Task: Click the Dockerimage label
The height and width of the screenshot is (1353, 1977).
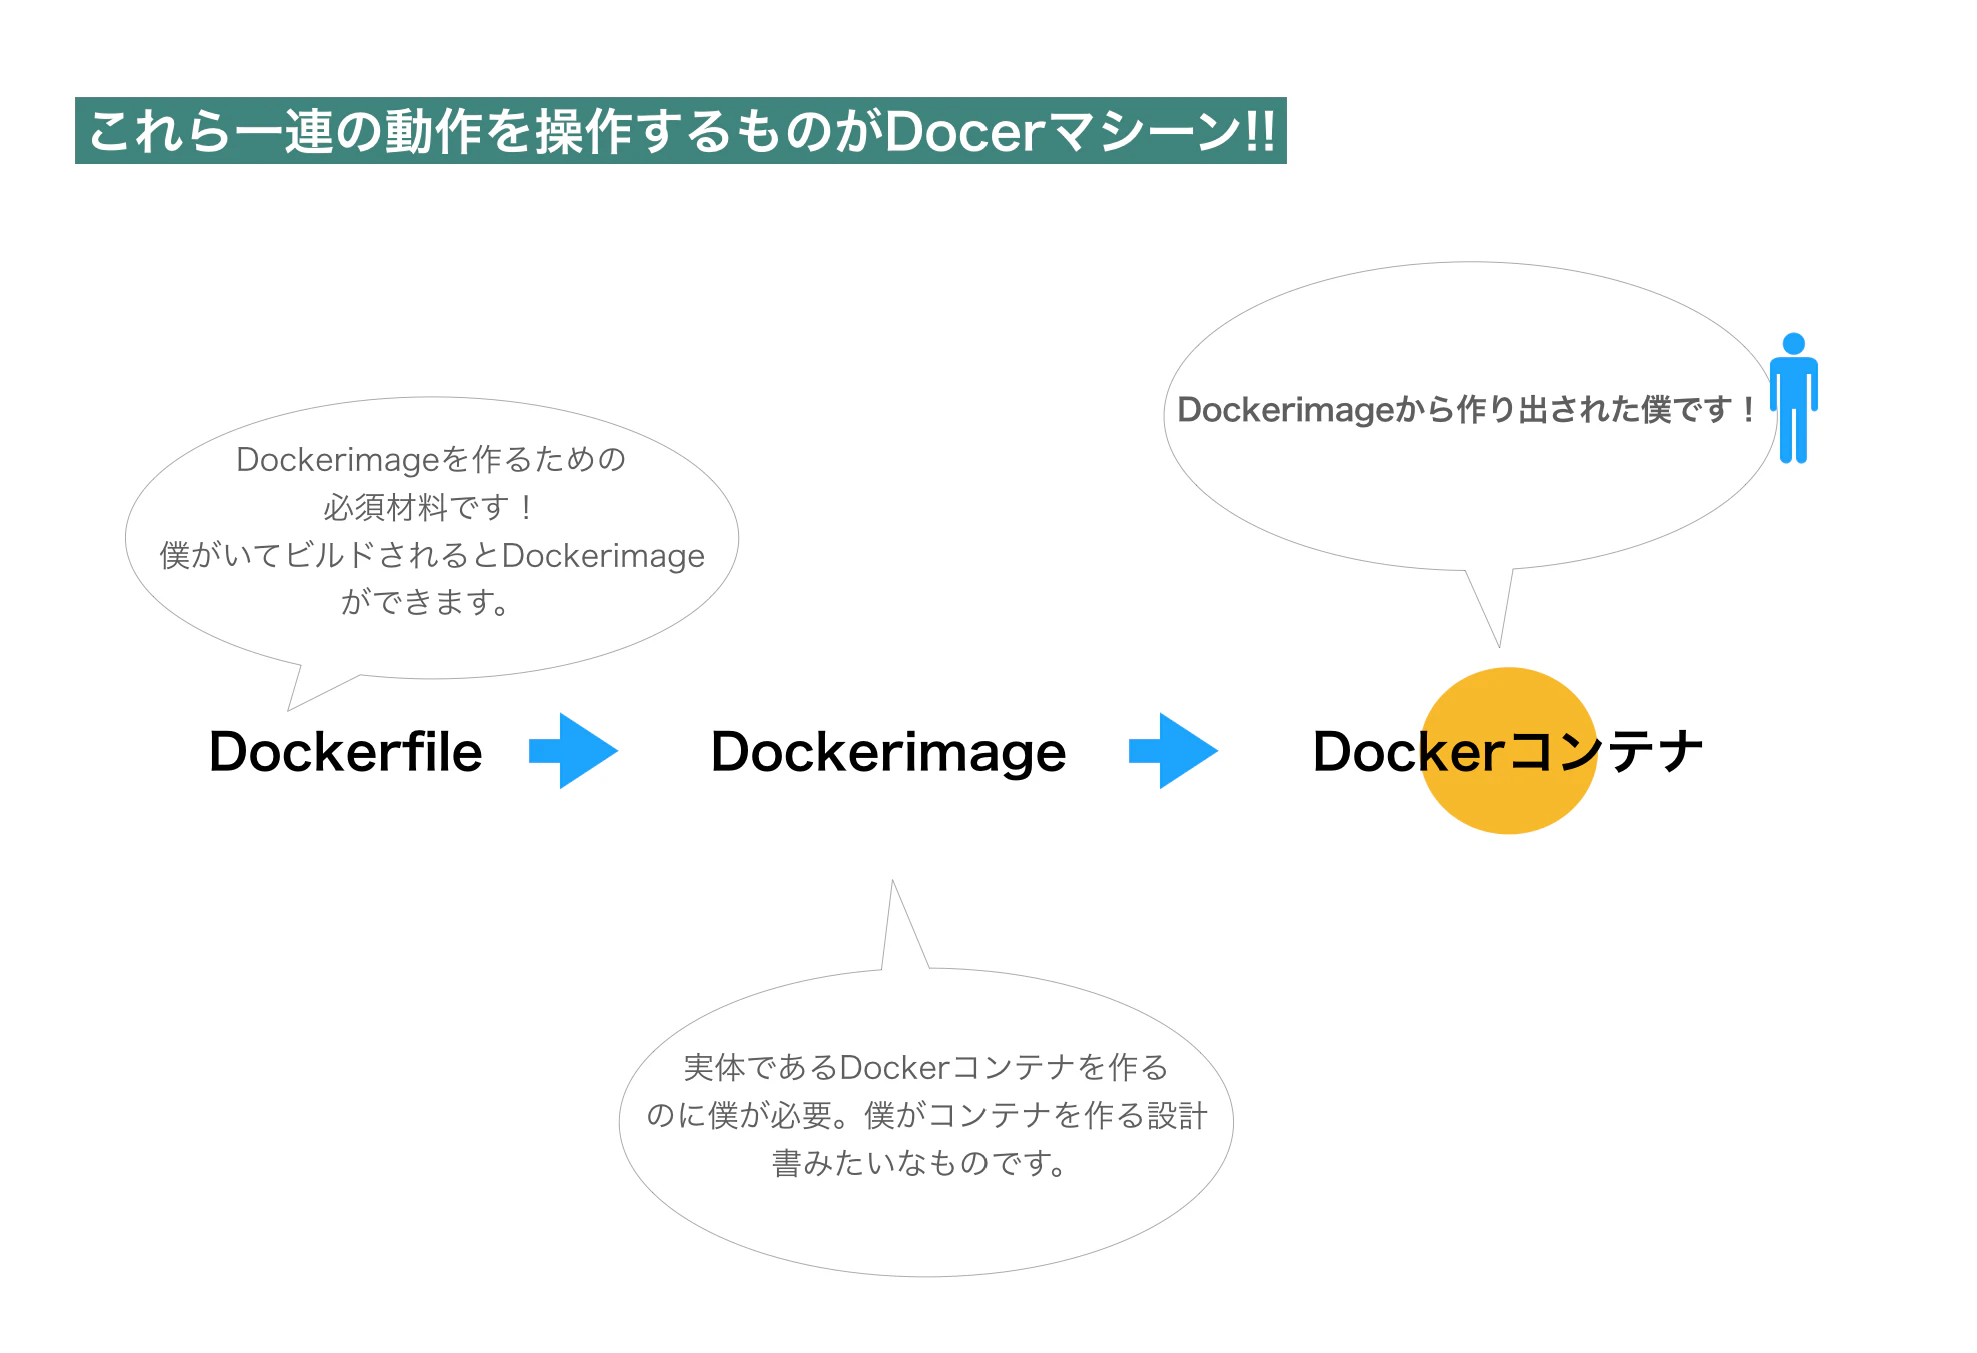Action: [888, 754]
